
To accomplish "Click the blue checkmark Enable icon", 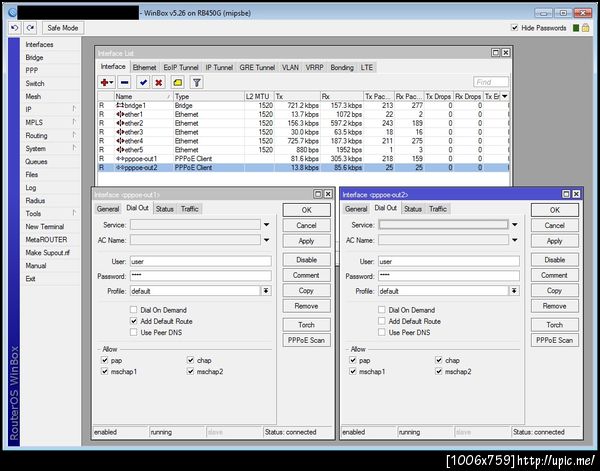I will [x=143, y=82].
